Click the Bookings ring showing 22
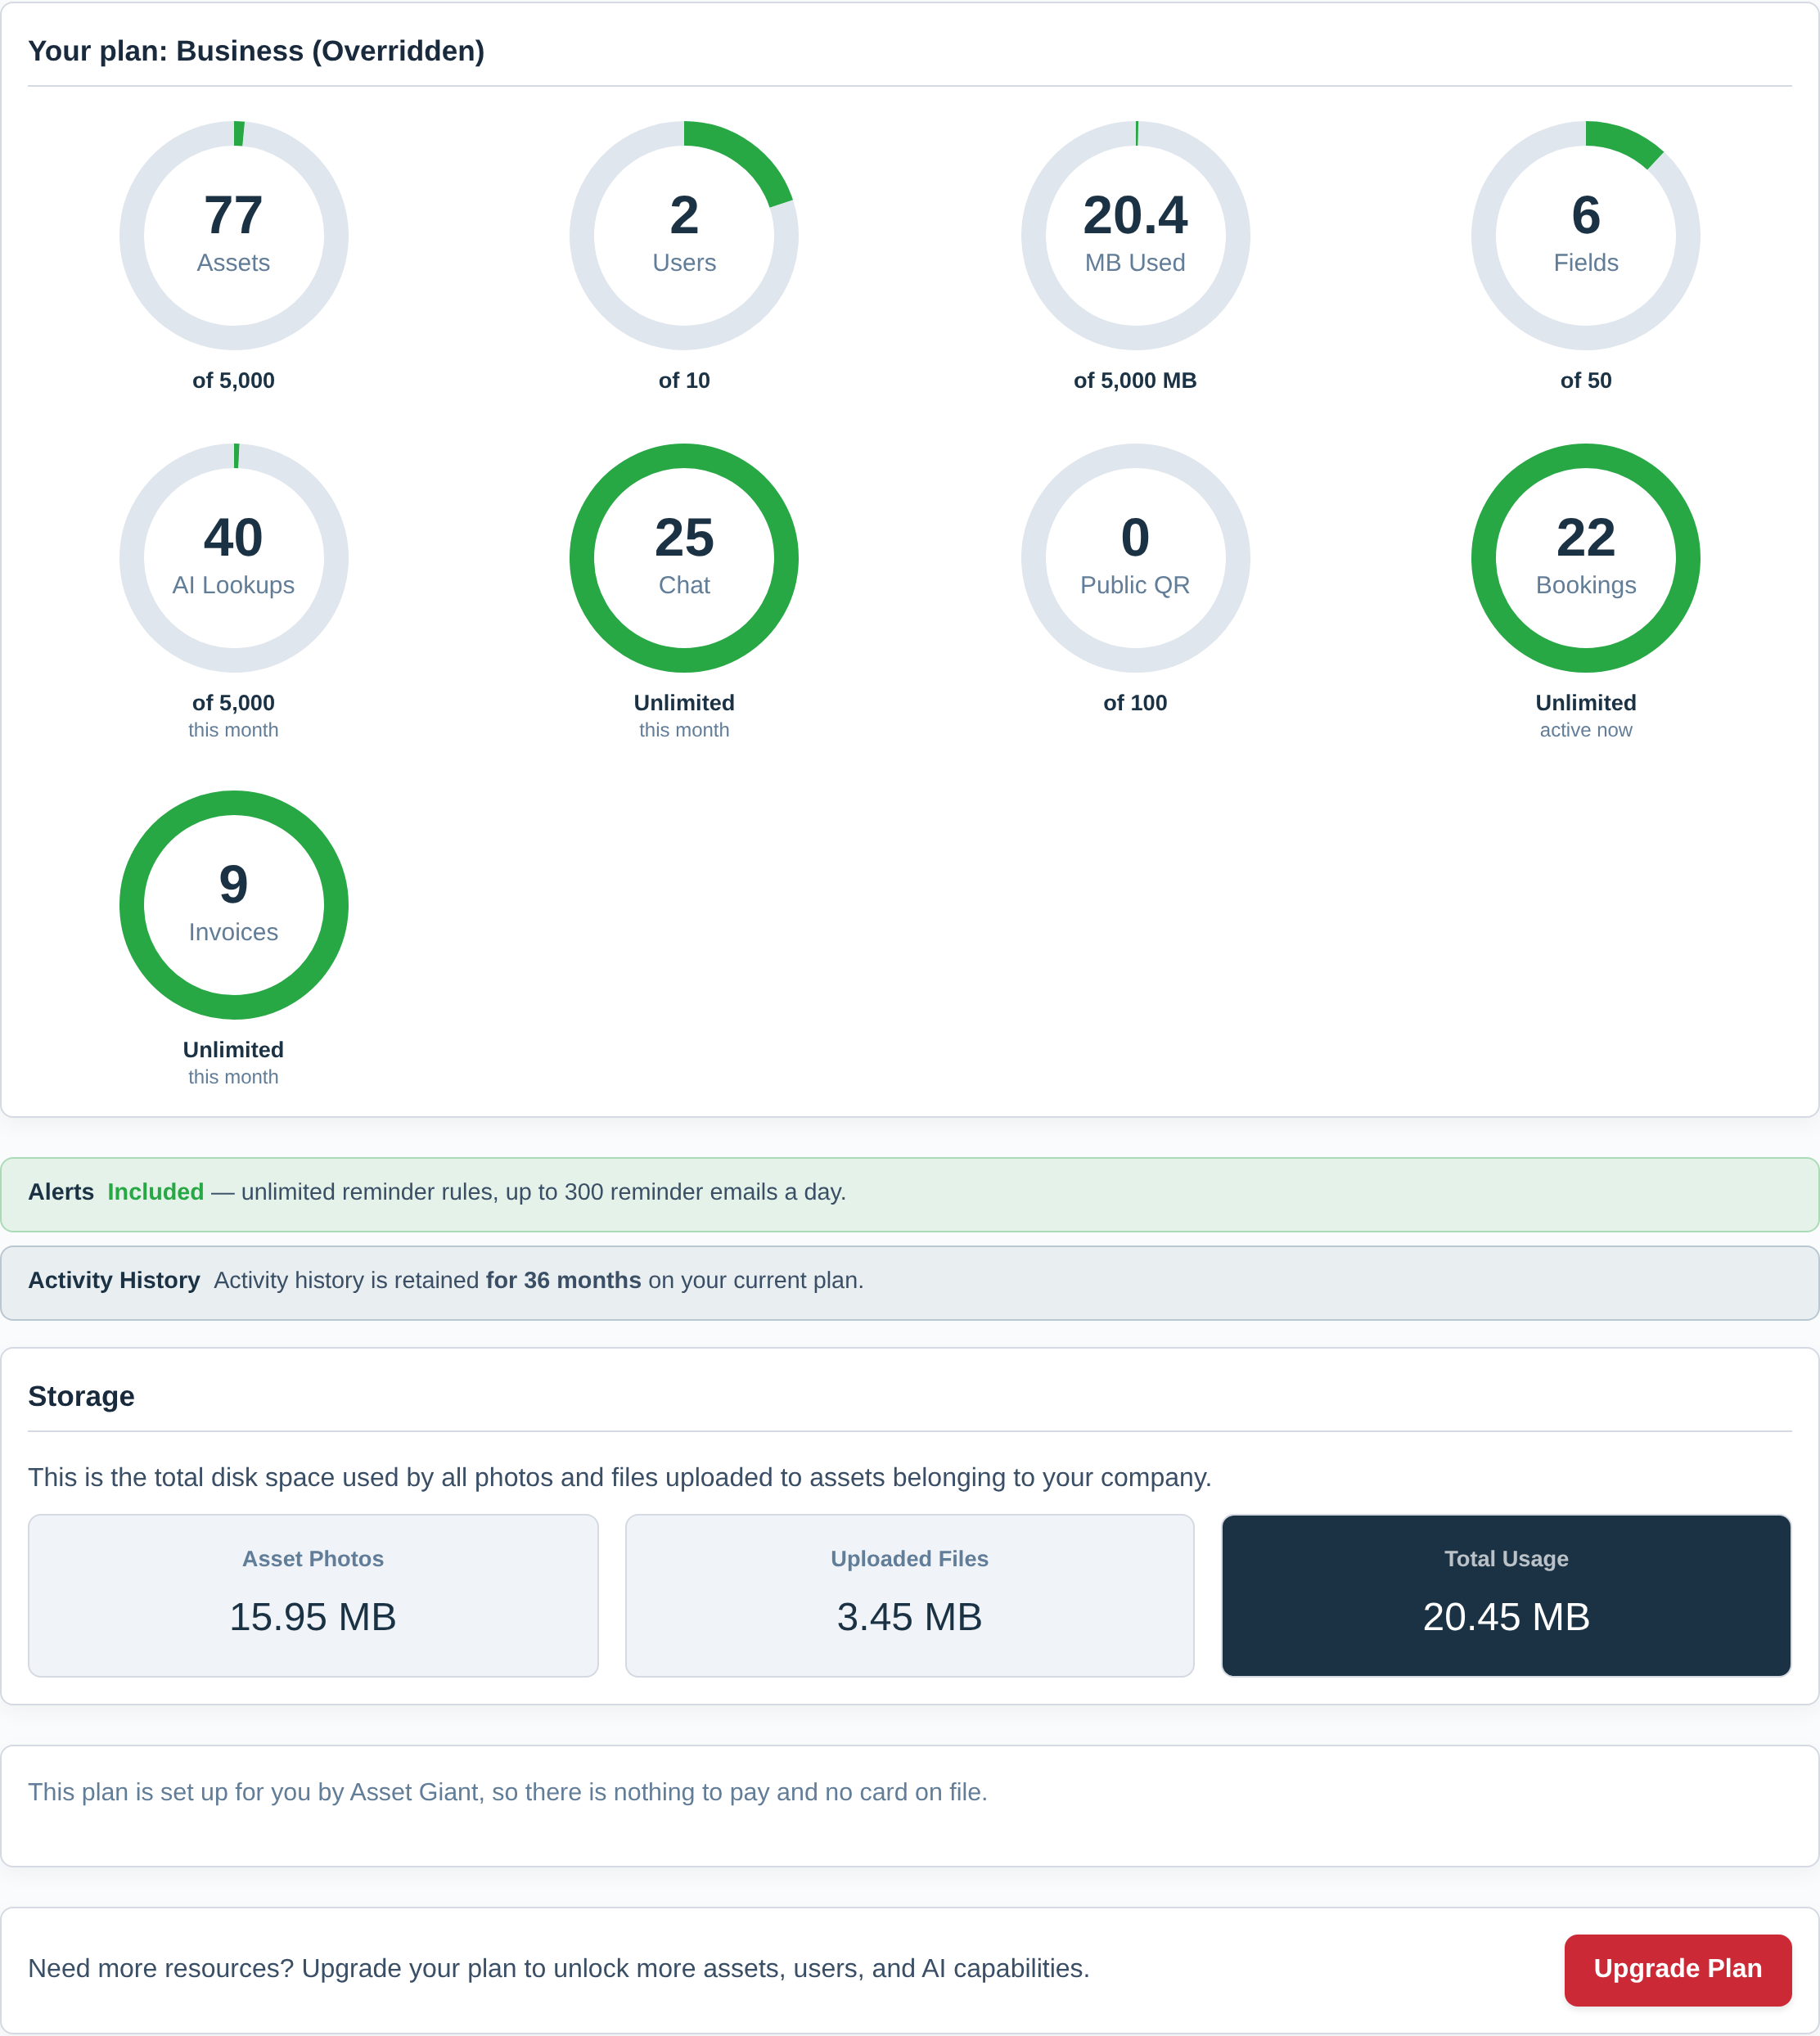 pyautogui.click(x=1586, y=558)
